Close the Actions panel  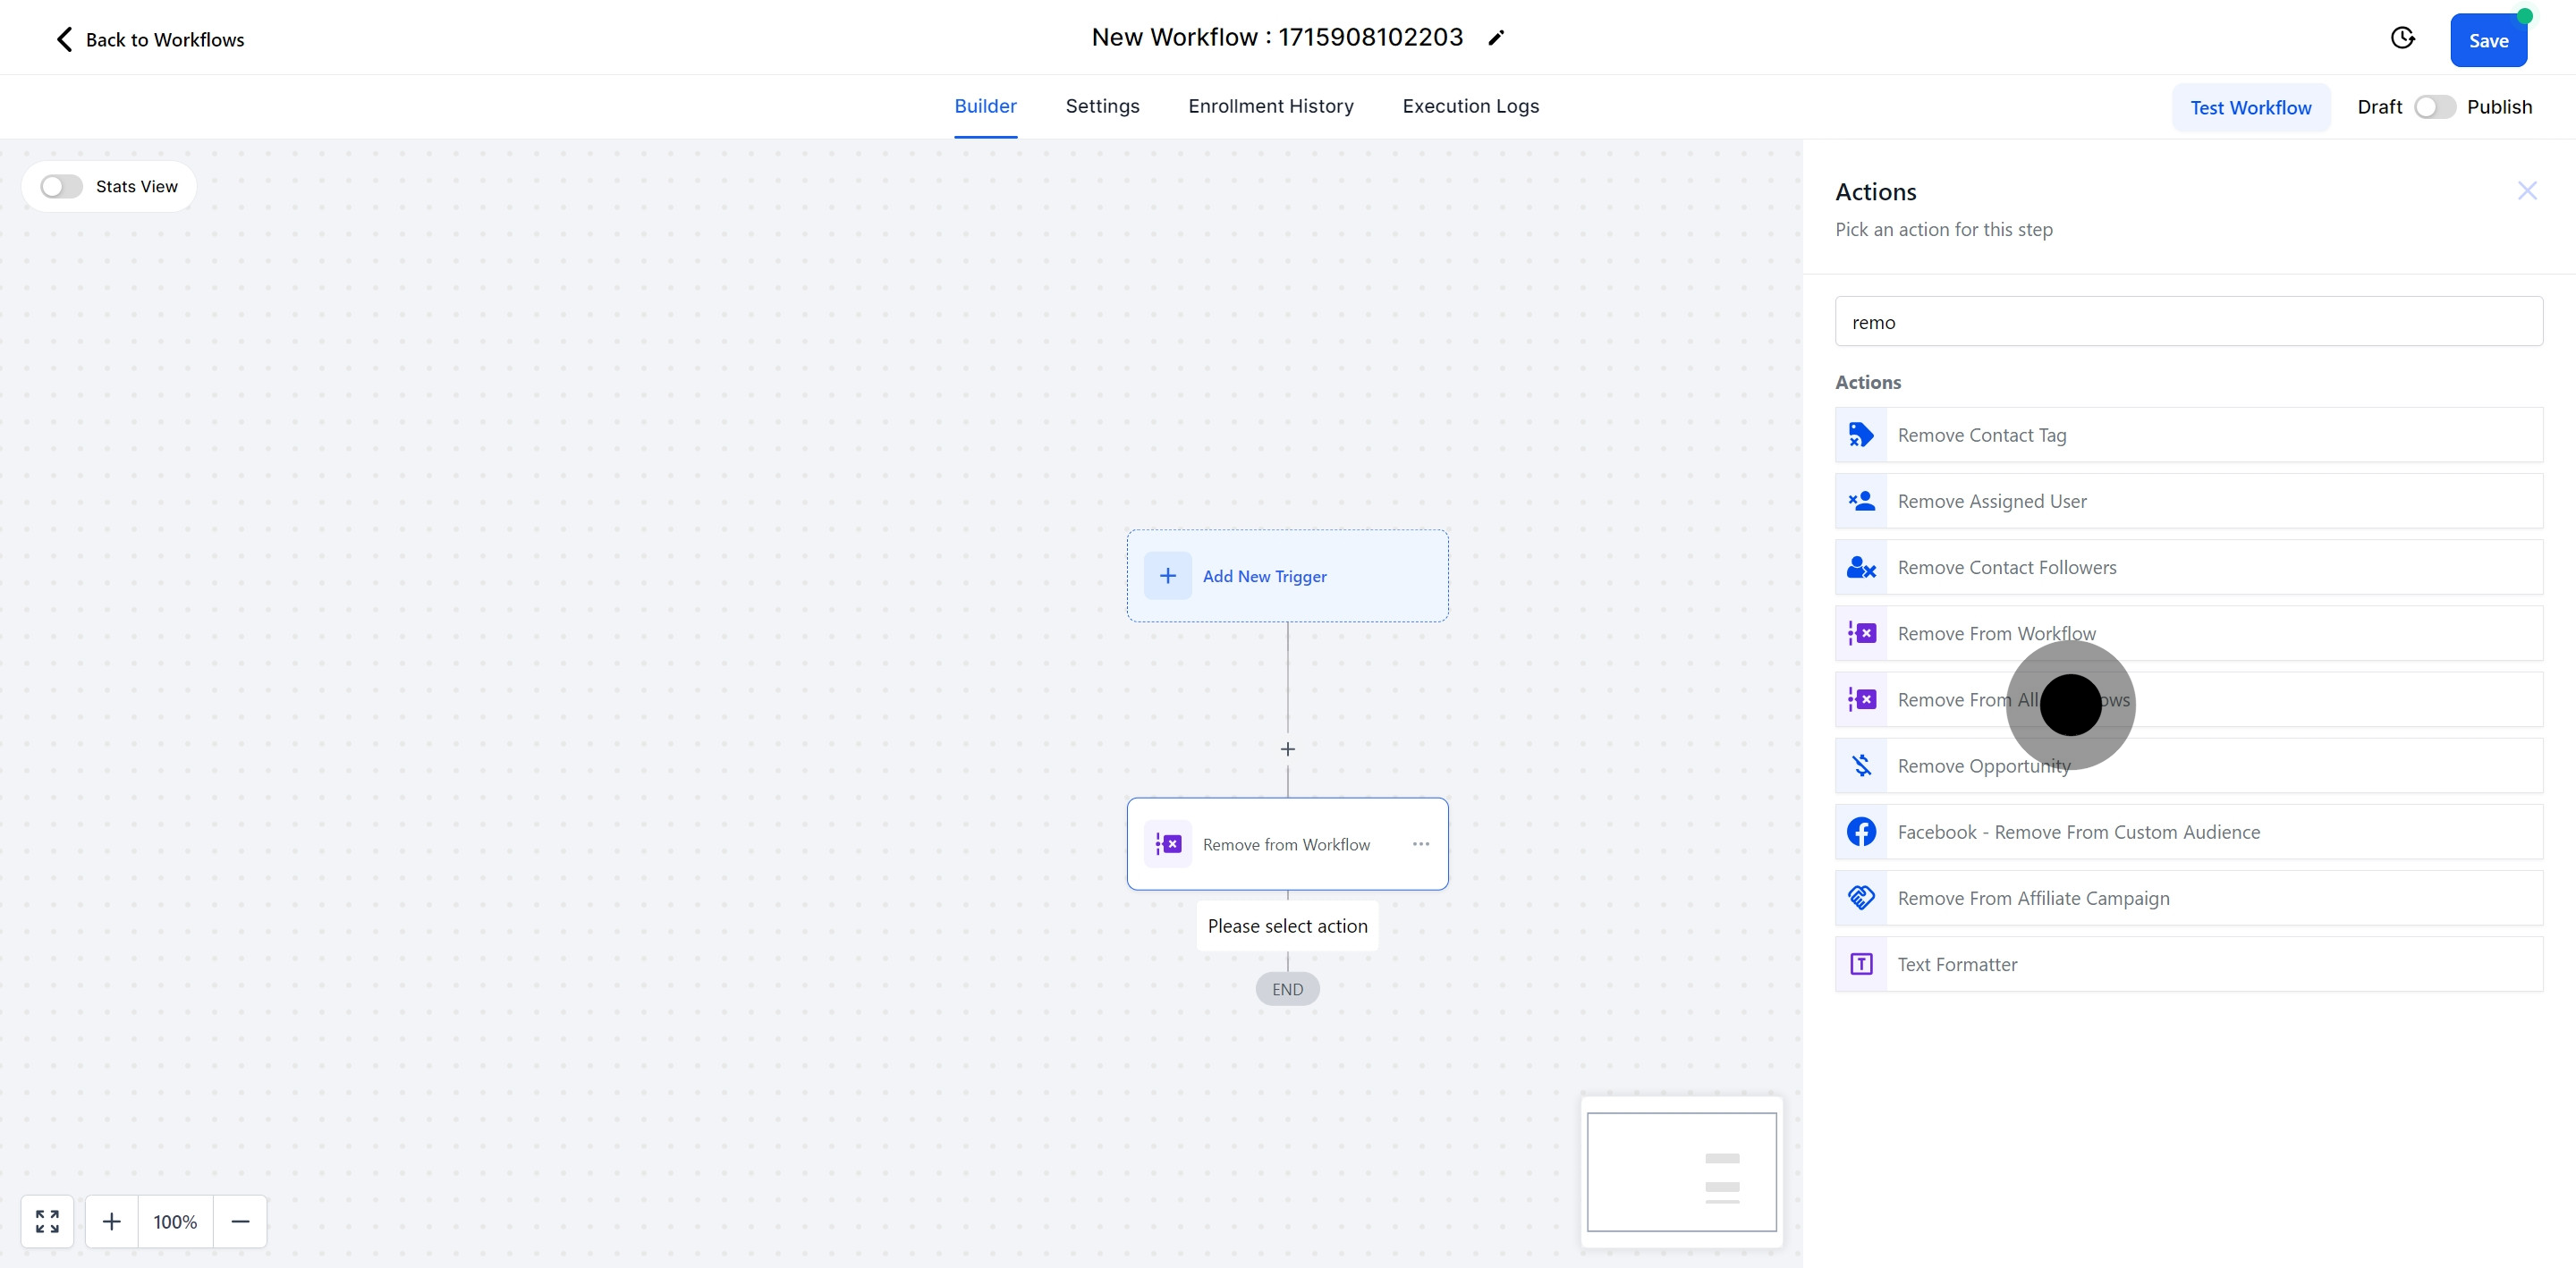click(2526, 191)
